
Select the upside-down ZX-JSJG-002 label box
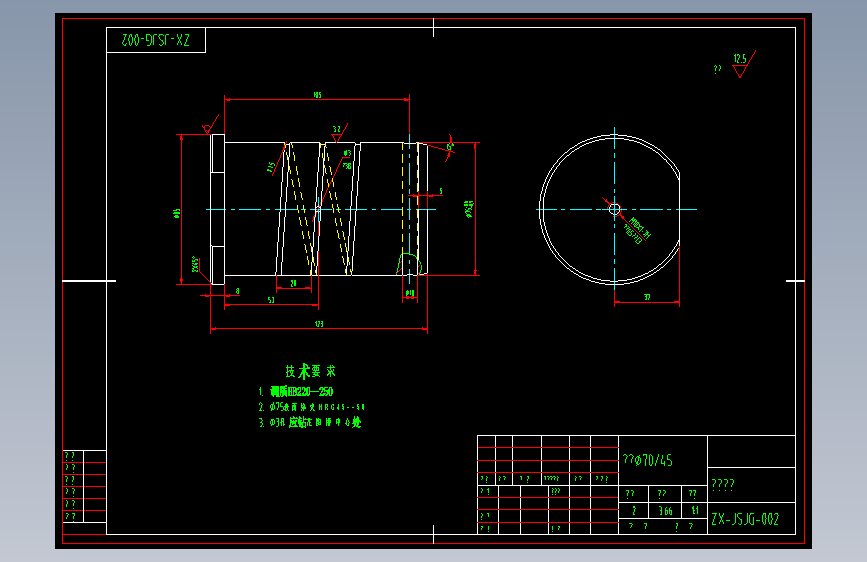click(156, 40)
